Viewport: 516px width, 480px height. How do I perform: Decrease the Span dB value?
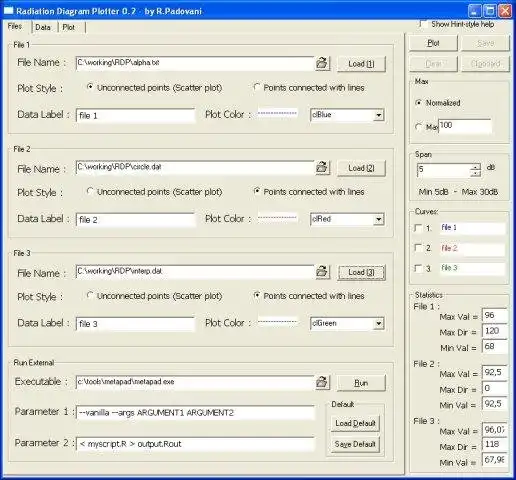pos(476,173)
